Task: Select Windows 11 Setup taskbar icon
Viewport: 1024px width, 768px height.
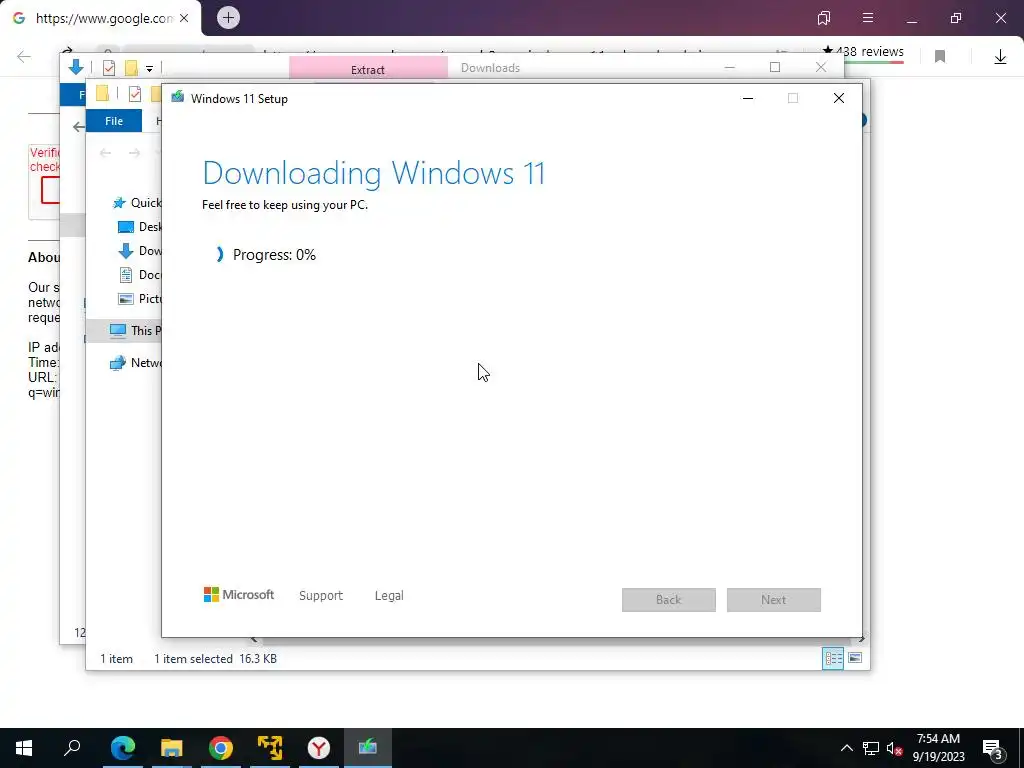Action: tap(368, 748)
